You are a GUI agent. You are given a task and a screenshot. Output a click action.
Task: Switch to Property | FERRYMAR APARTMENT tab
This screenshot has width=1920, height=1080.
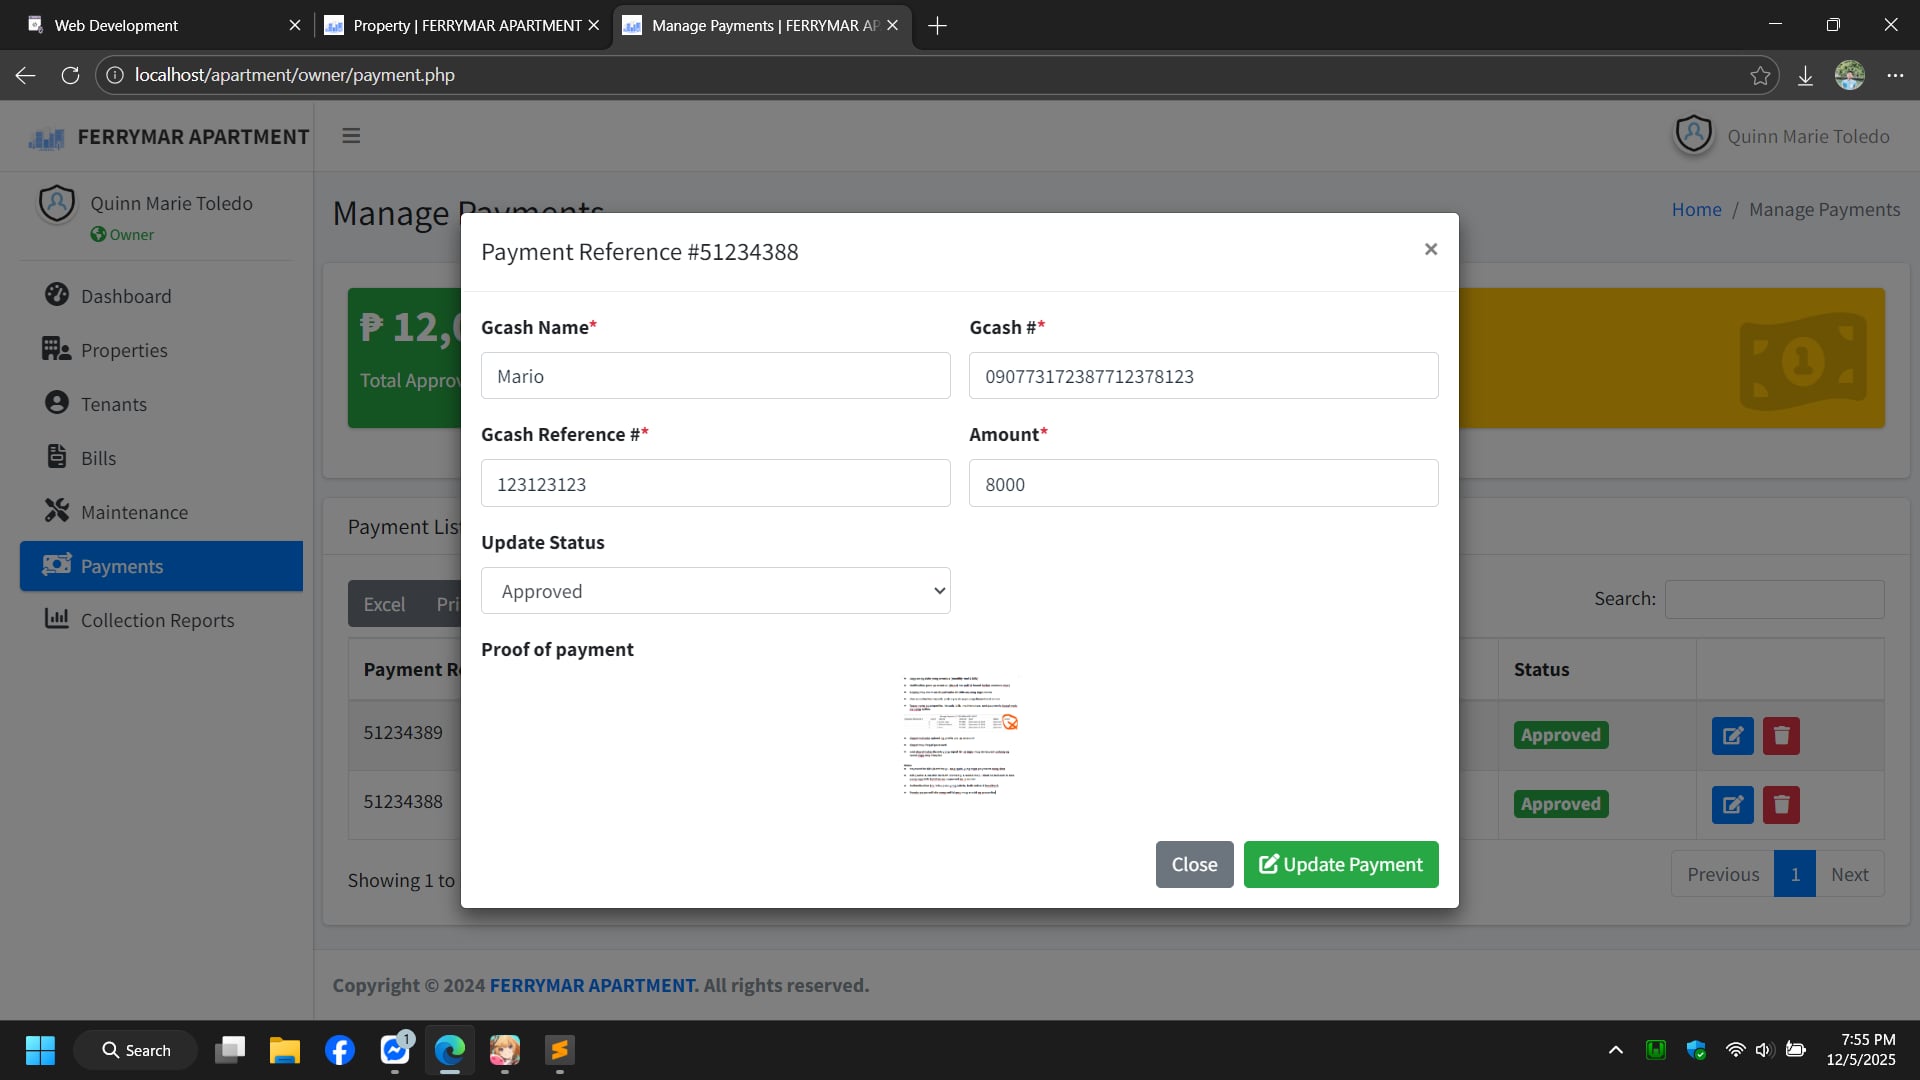[464, 25]
